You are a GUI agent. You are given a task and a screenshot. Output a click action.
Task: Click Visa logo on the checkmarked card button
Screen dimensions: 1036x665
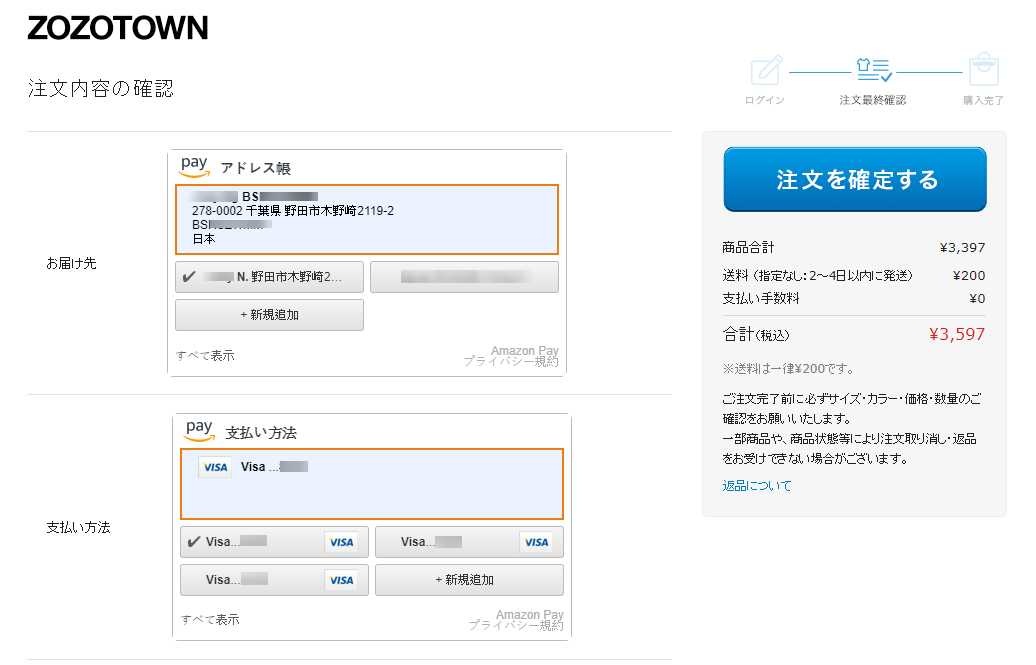(x=341, y=542)
